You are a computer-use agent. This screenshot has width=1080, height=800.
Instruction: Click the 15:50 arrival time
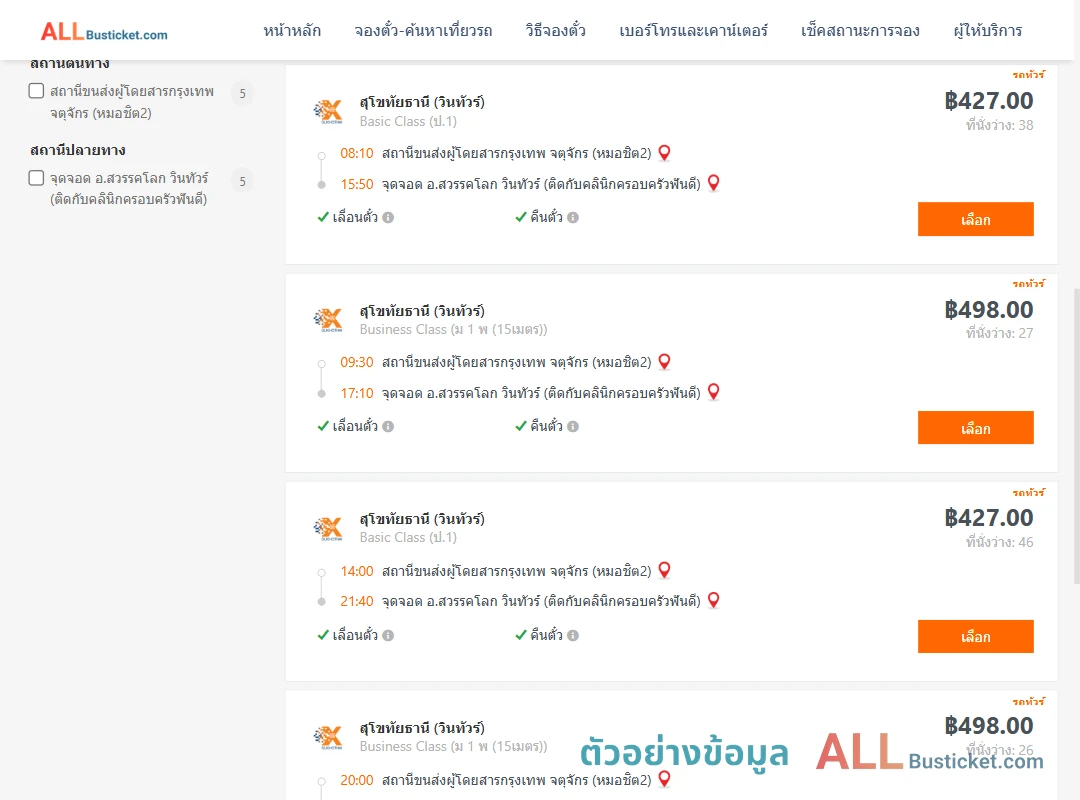[x=357, y=184]
